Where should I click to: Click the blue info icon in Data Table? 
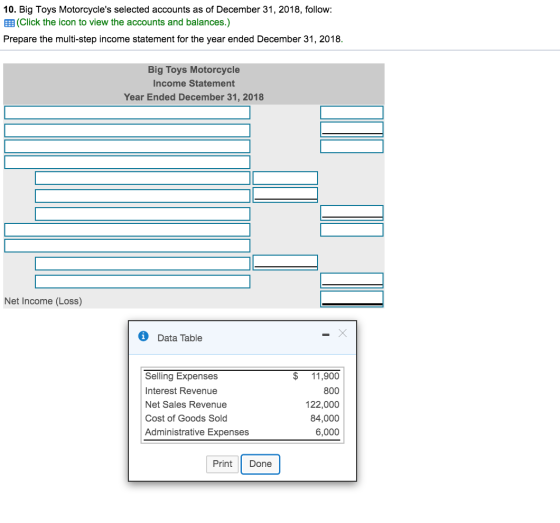143,336
